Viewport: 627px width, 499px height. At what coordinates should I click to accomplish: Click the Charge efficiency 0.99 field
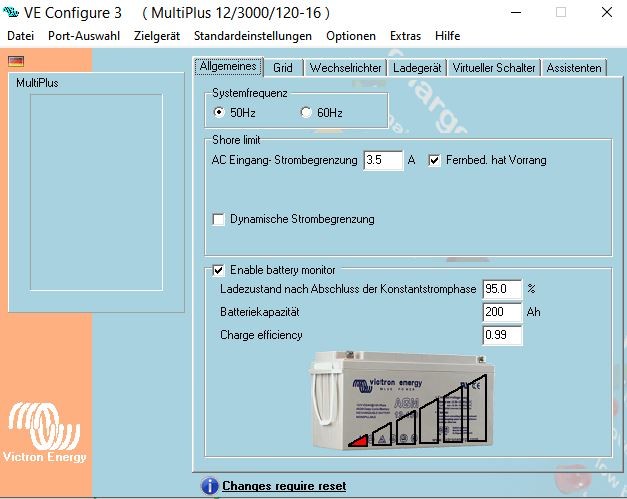coord(502,335)
